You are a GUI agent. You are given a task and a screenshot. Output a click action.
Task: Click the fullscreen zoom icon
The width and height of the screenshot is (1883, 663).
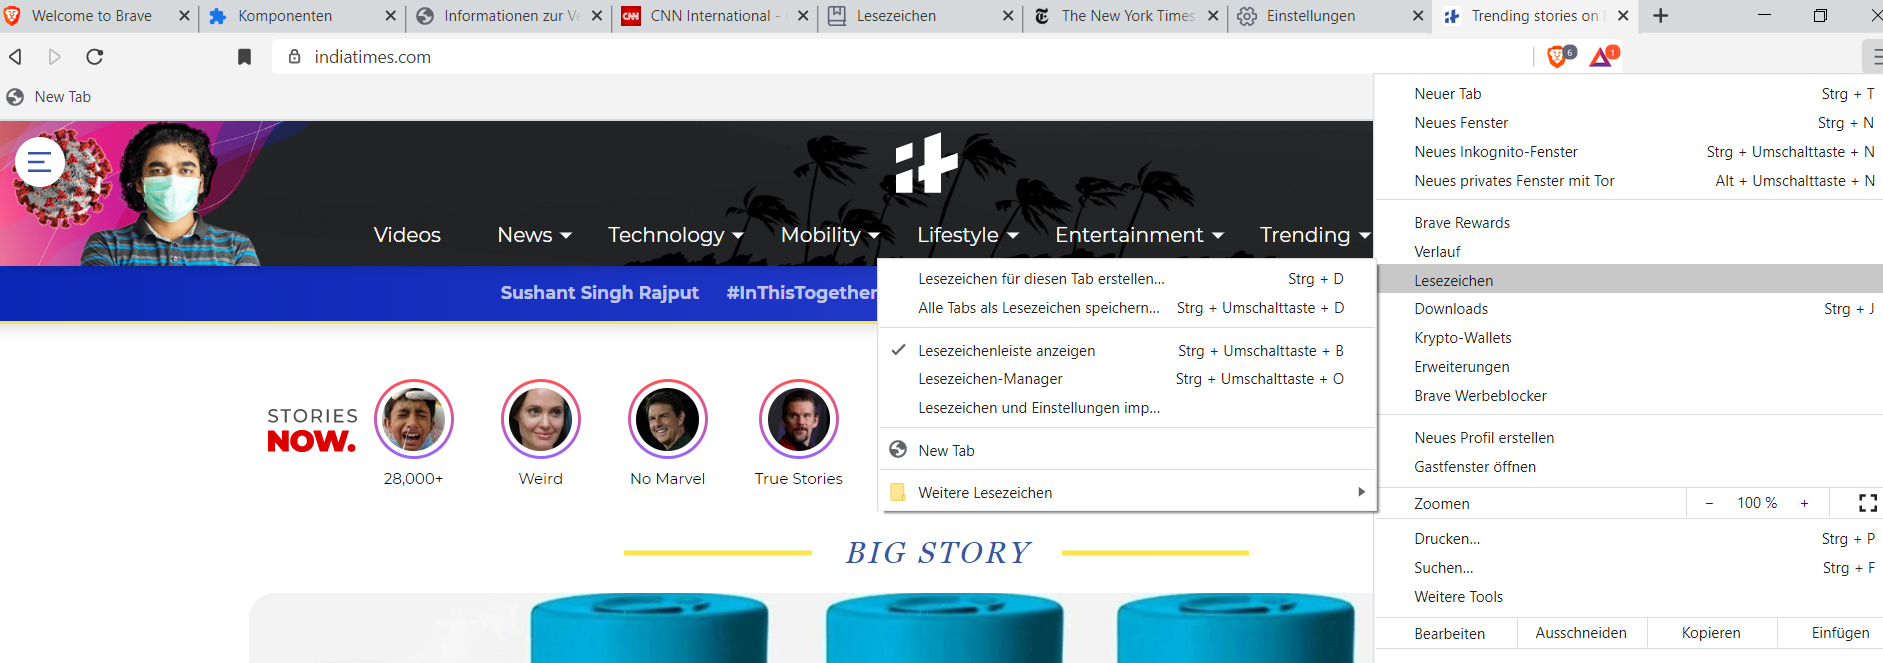[1867, 503]
